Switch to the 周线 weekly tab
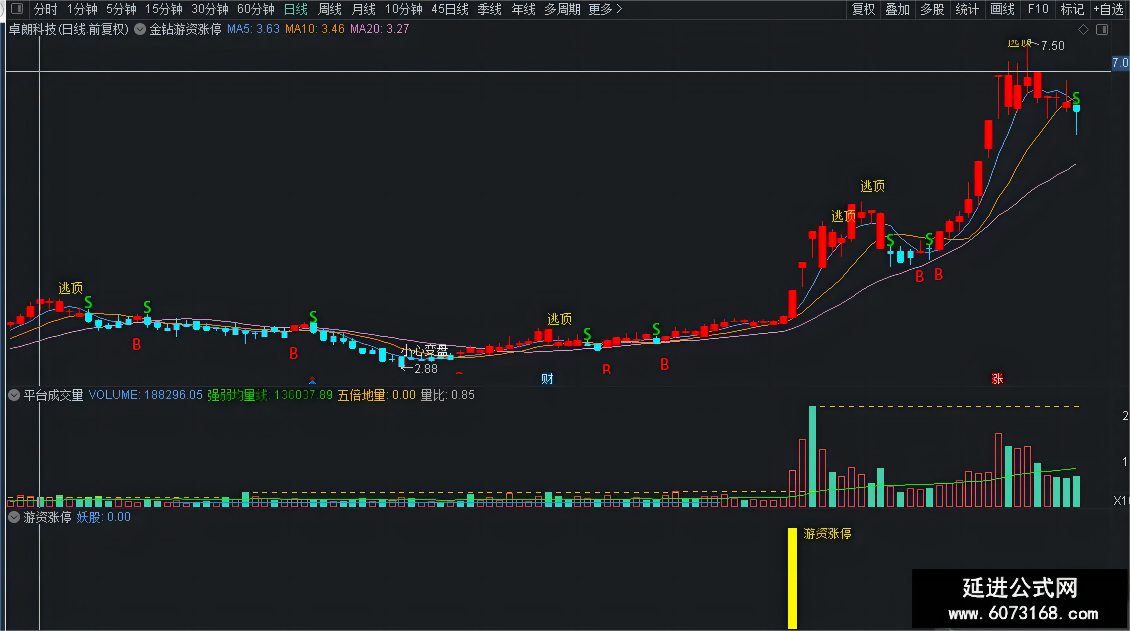 click(x=329, y=9)
